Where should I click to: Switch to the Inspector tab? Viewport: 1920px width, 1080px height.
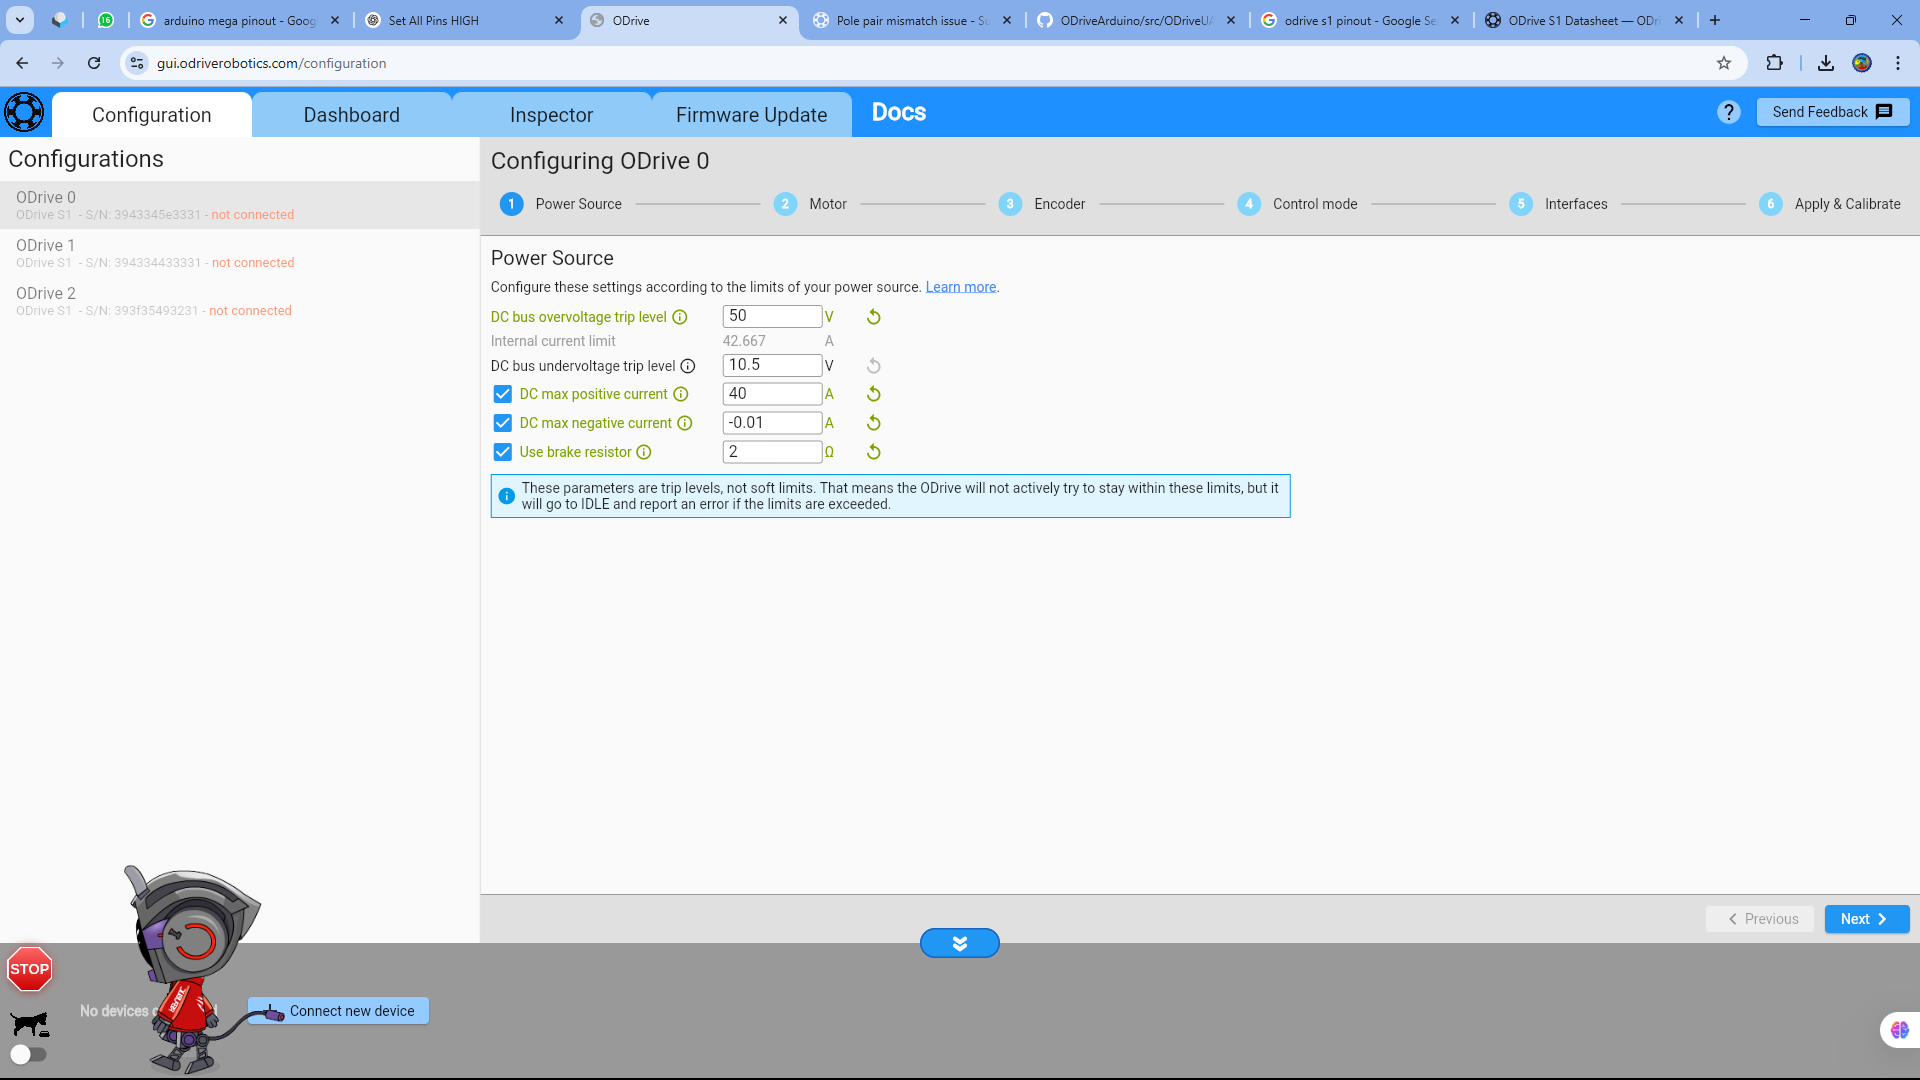(x=552, y=115)
